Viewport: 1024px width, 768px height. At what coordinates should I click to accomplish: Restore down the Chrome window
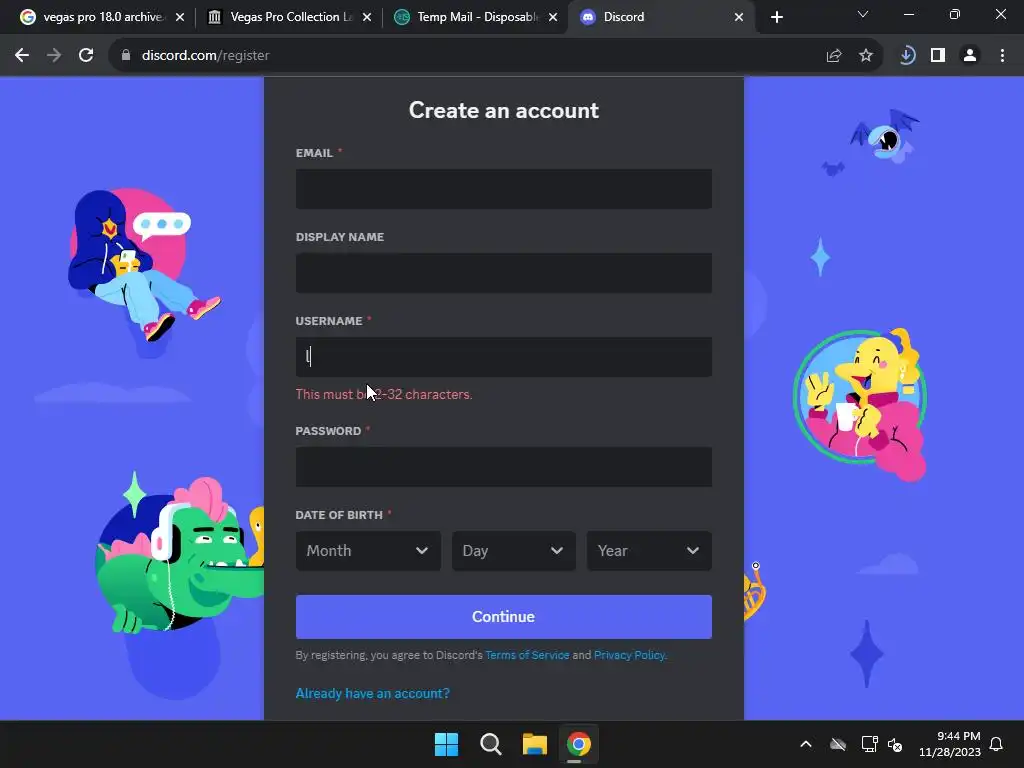[955, 14]
